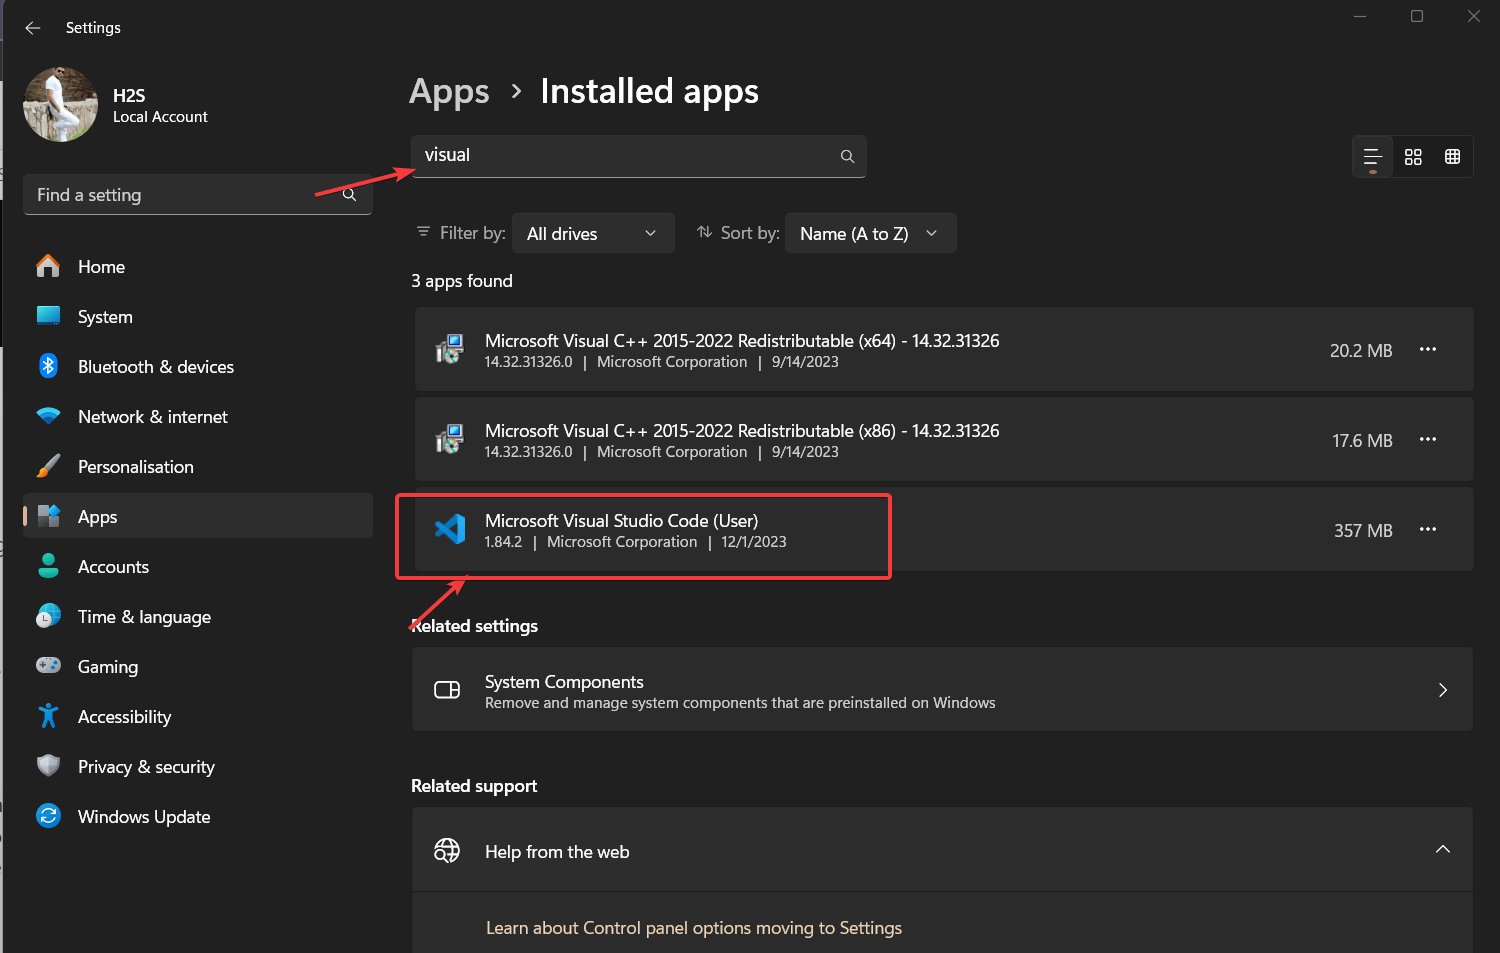Click search magnifier in installed apps box
The width and height of the screenshot is (1500, 953).
[847, 157]
